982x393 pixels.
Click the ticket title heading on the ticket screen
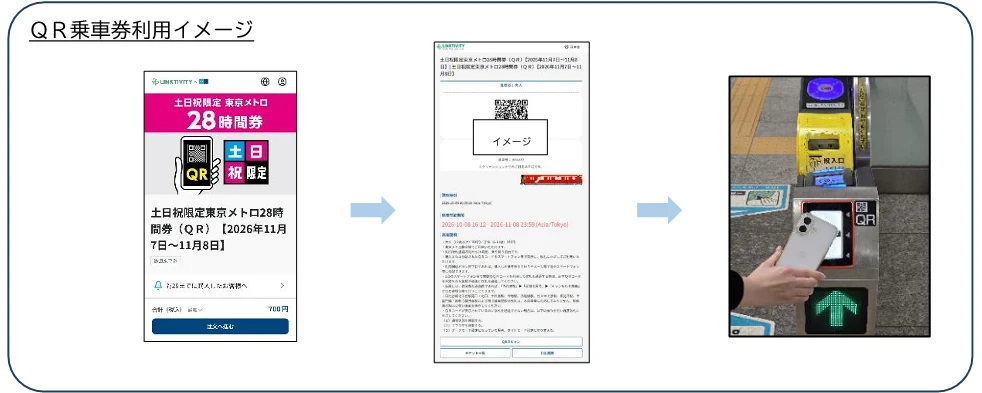511,65
